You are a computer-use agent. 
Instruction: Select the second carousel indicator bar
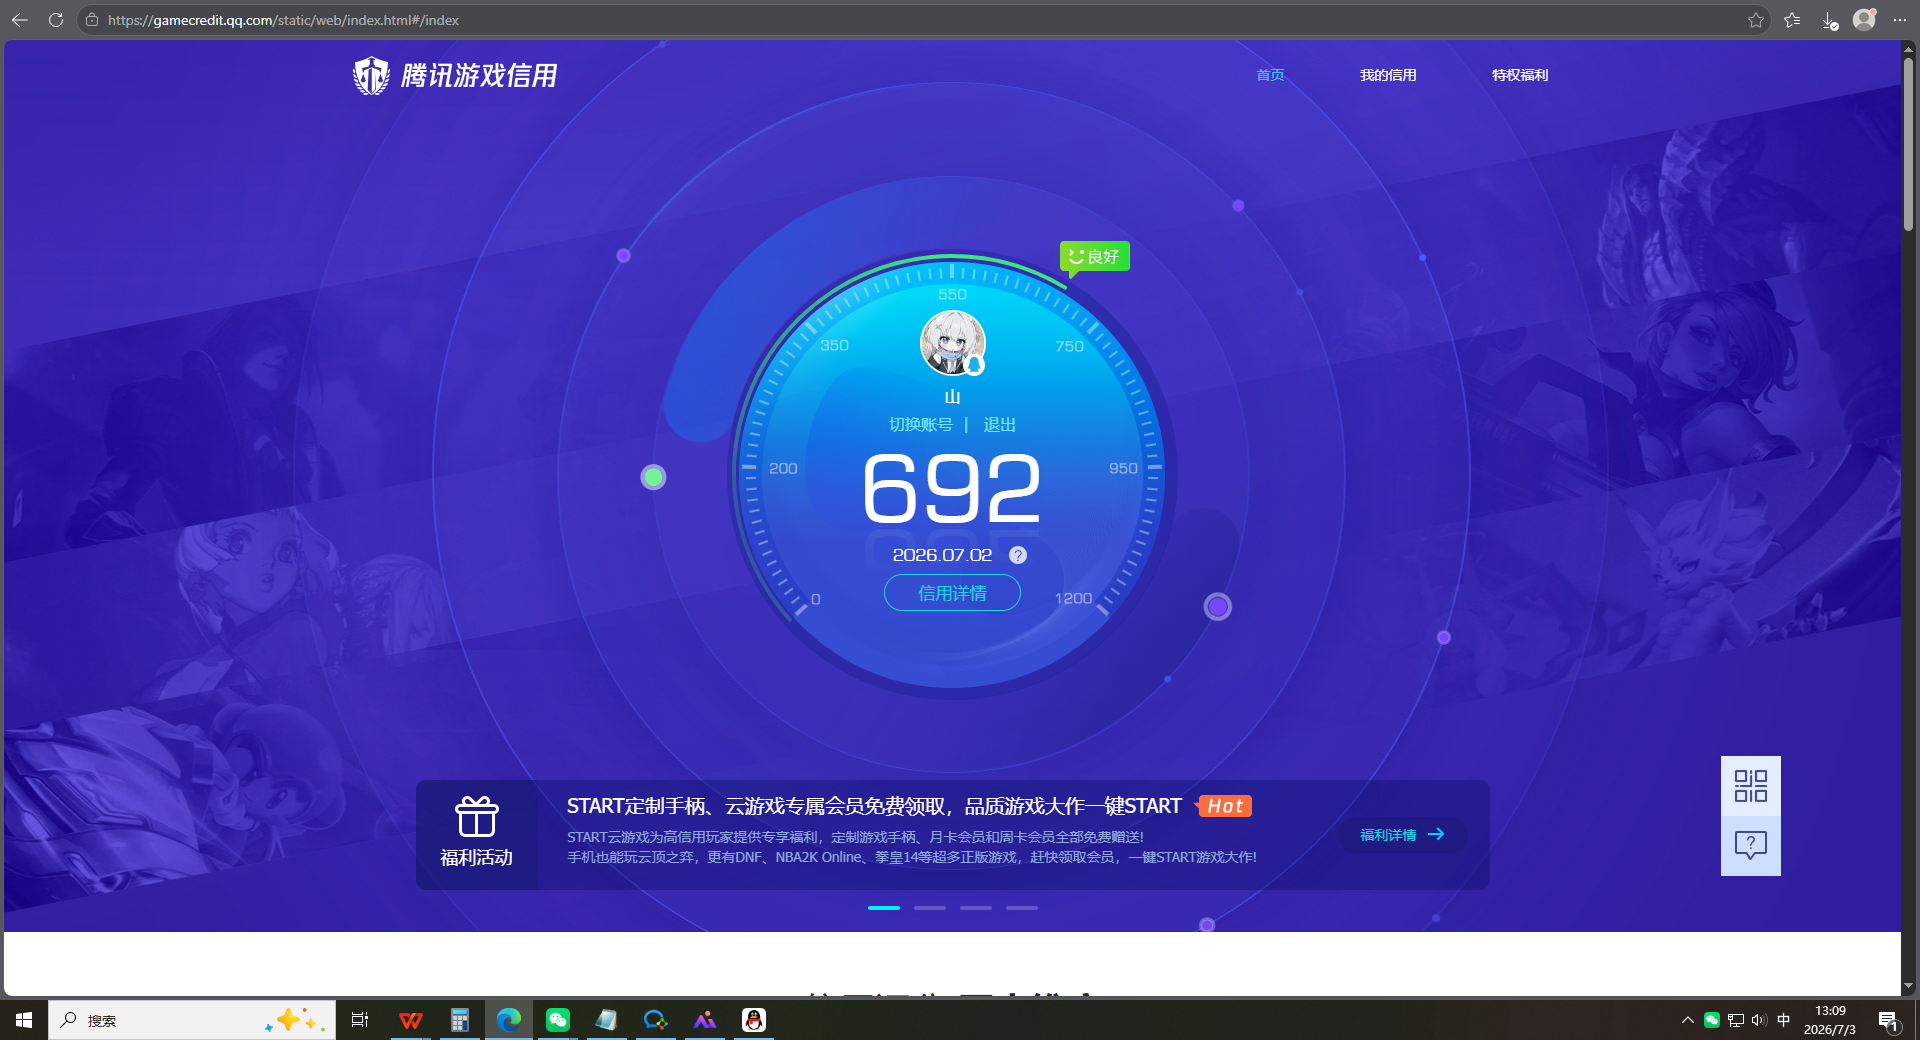tap(930, 907)
